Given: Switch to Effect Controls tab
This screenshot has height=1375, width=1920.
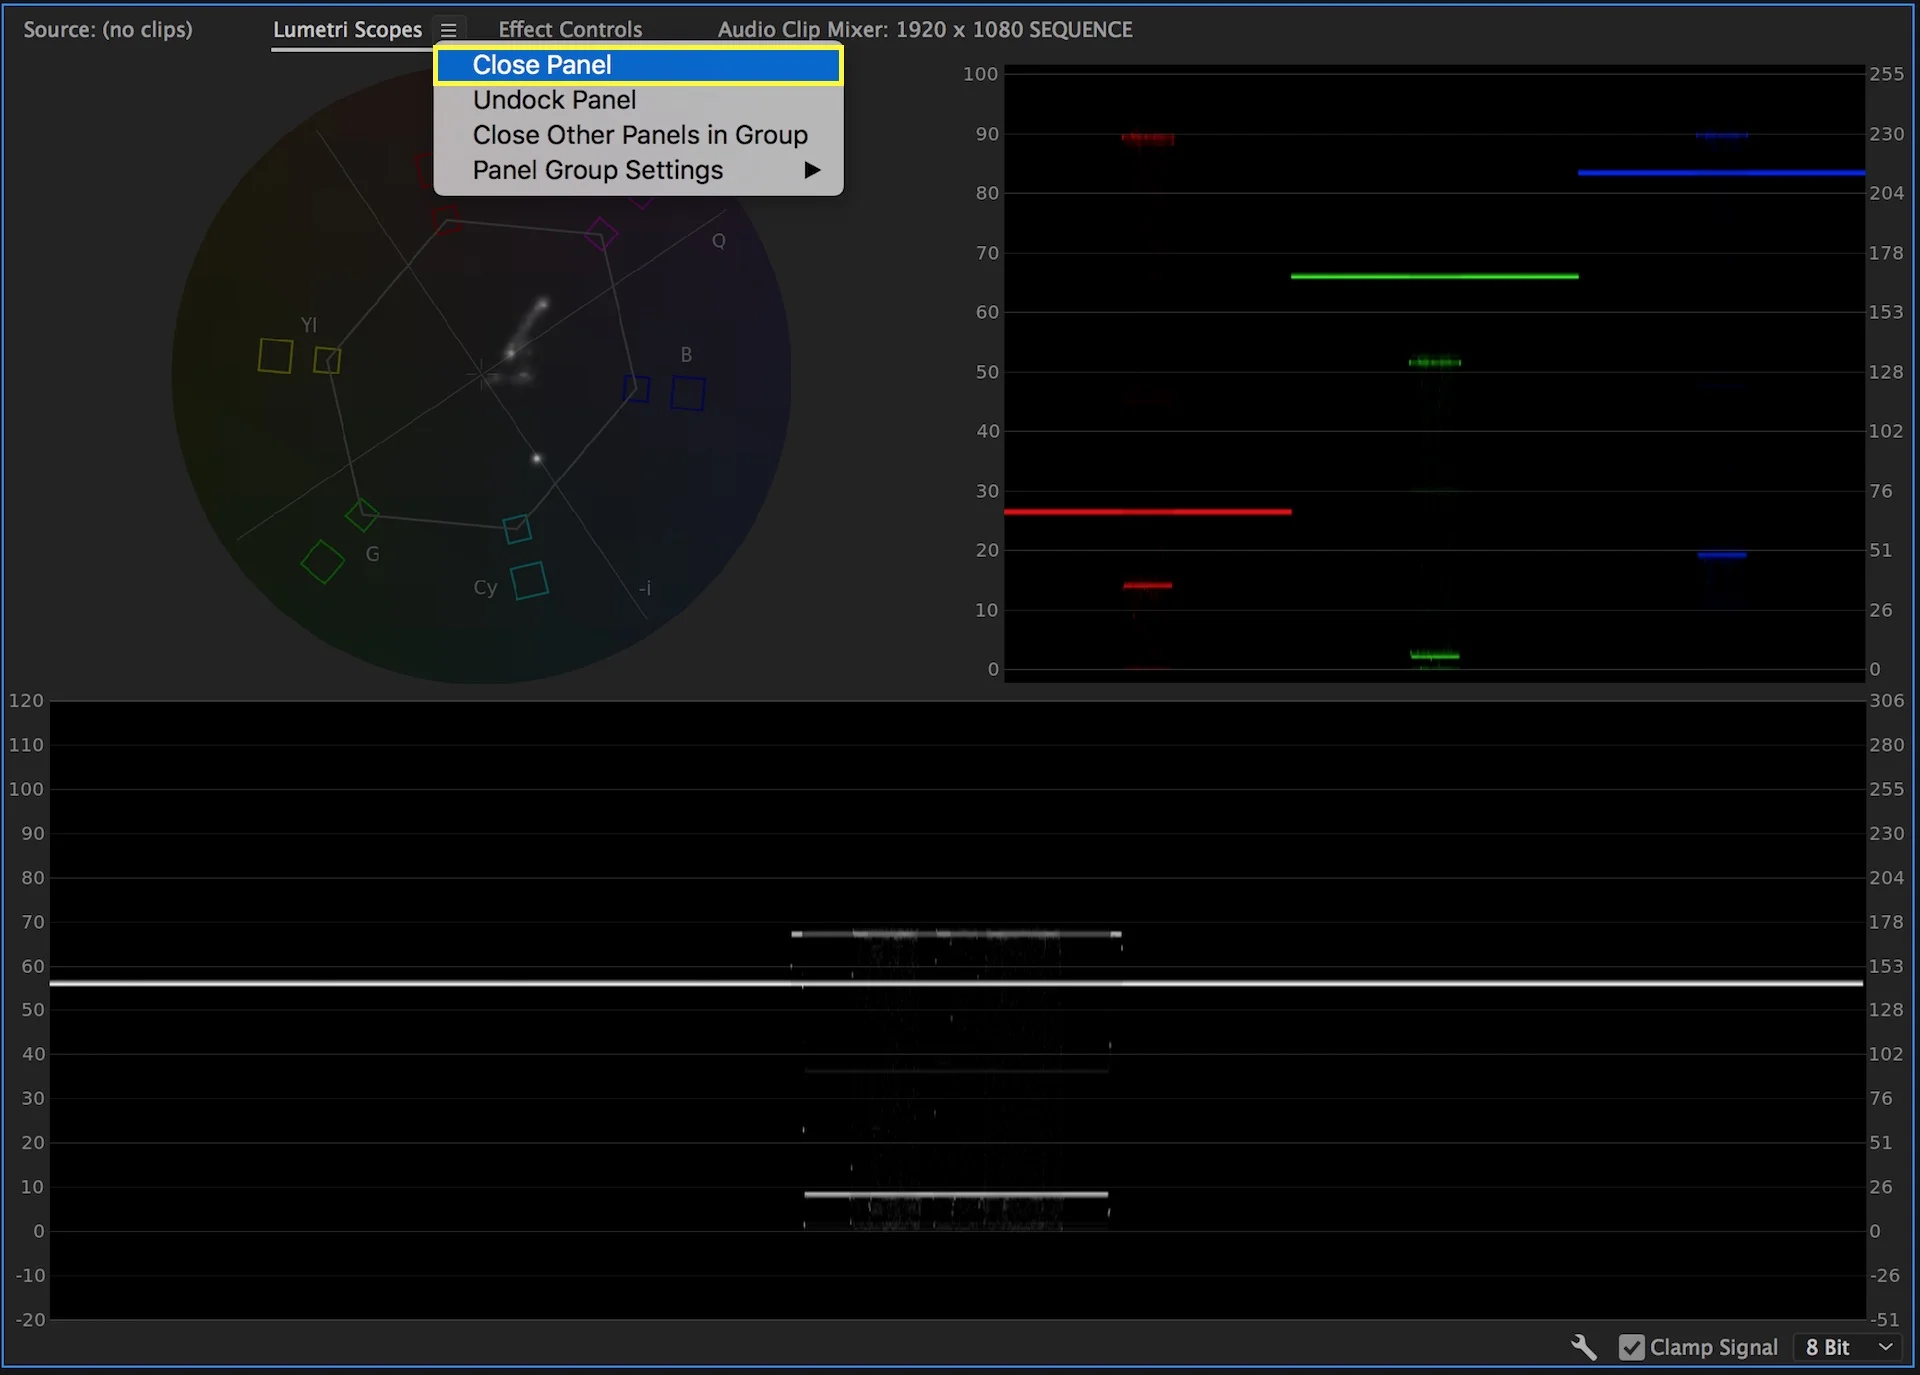Looking at the screenshot, I should tap(570, 30).
